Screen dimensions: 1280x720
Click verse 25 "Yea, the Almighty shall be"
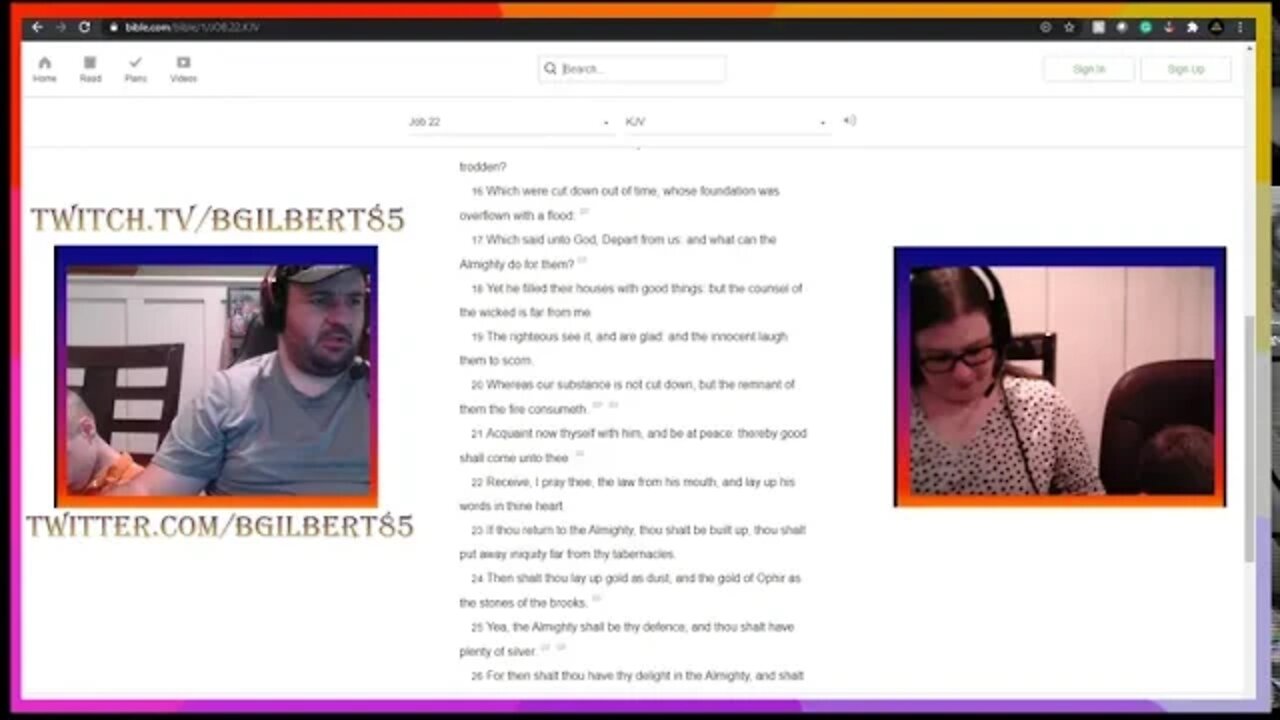point(626,639)
